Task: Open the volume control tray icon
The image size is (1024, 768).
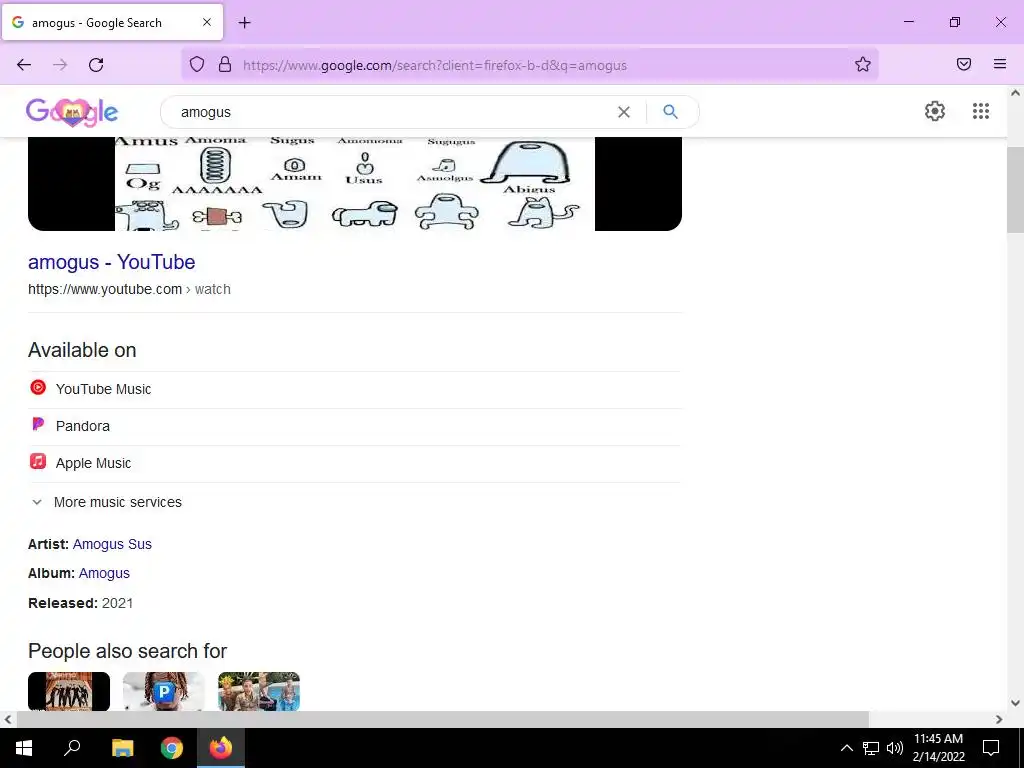Action: pos(895,748)
